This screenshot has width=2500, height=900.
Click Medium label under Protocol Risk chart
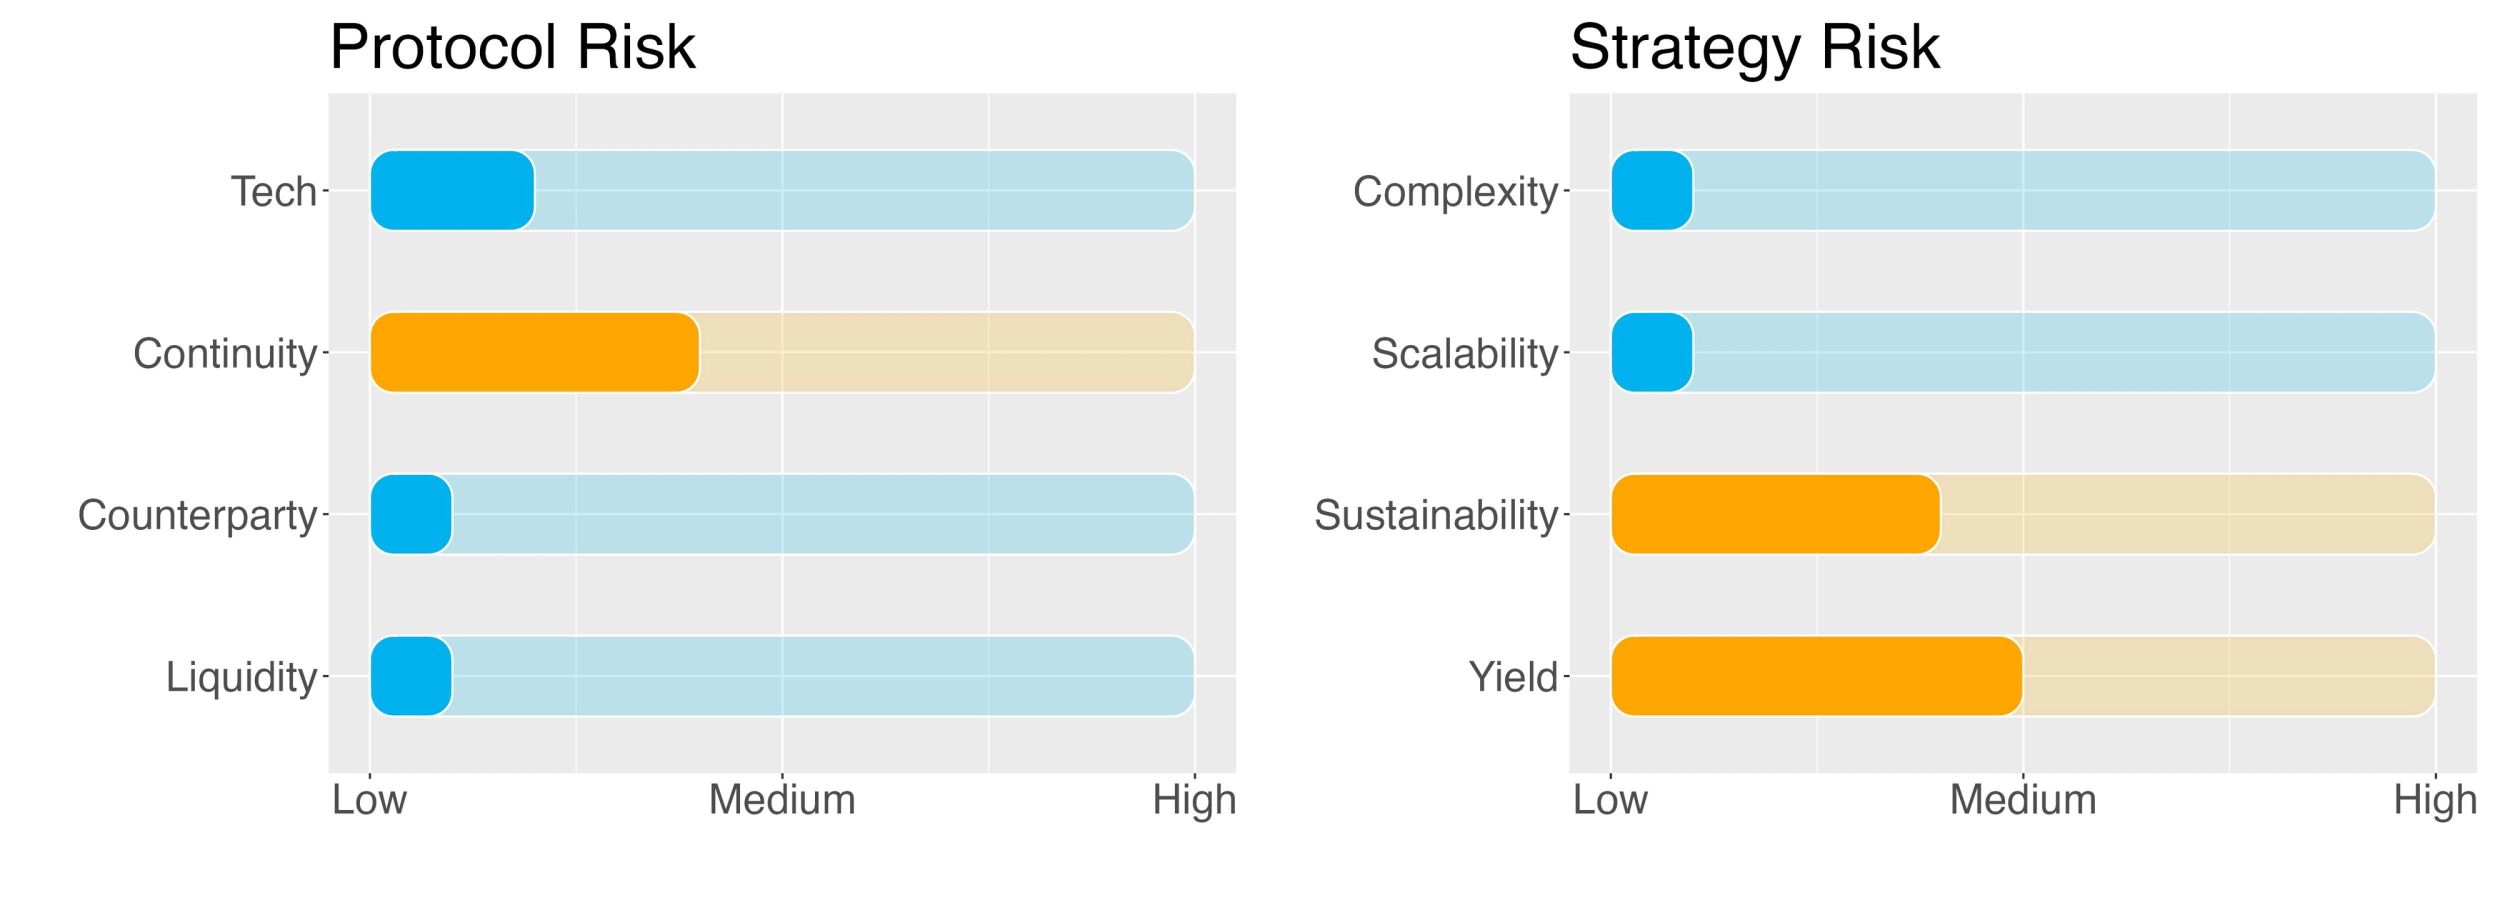tap(782, 800)
